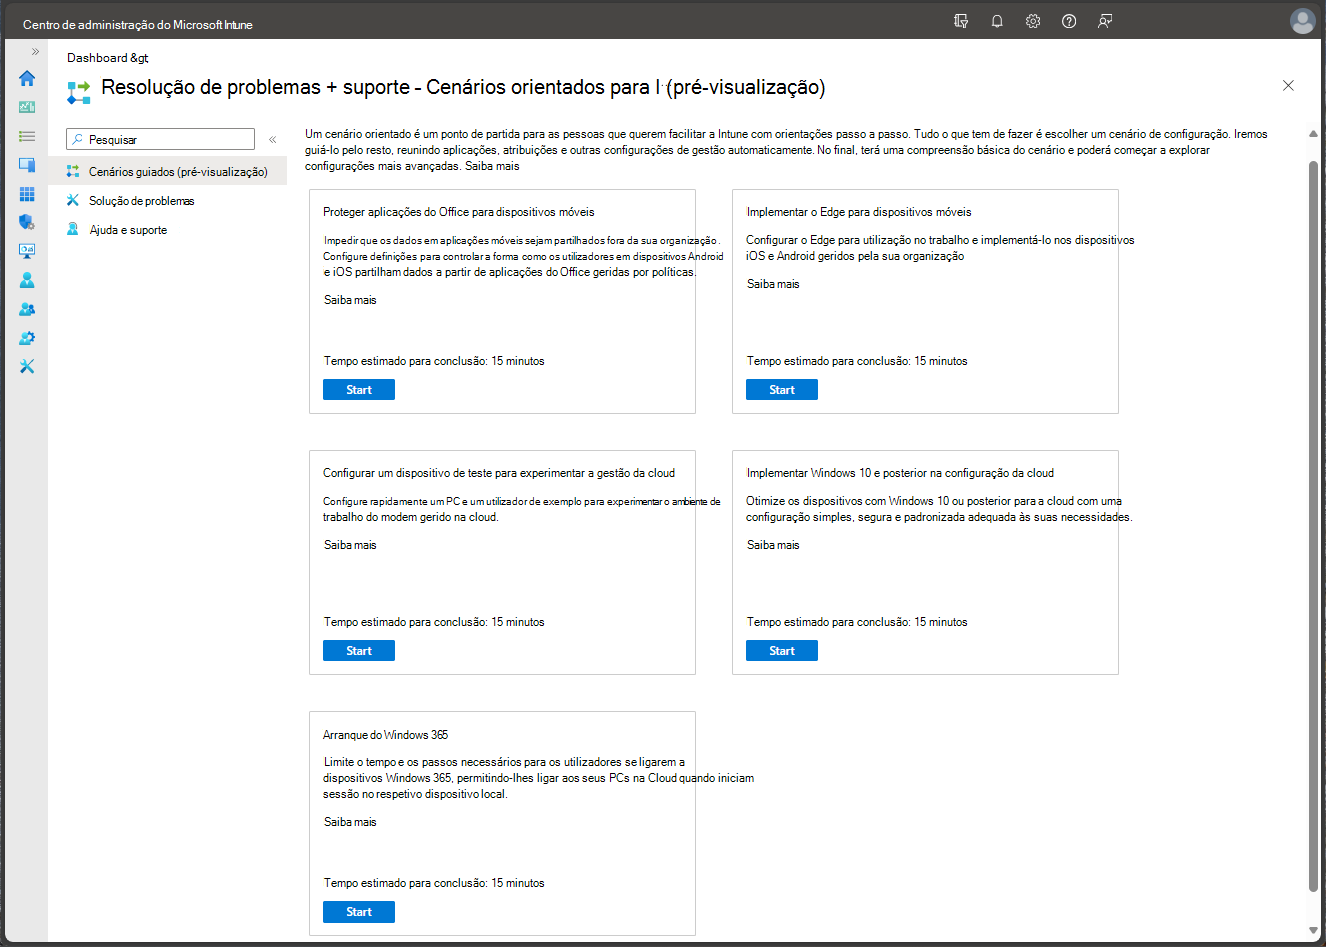Click the vertical scrollbar thumb
The image size is (1326, 947).
pos(1313,525)
